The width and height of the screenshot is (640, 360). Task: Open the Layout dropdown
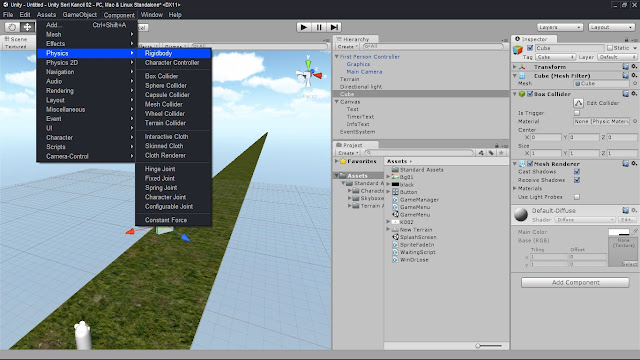tap(611, 27)
